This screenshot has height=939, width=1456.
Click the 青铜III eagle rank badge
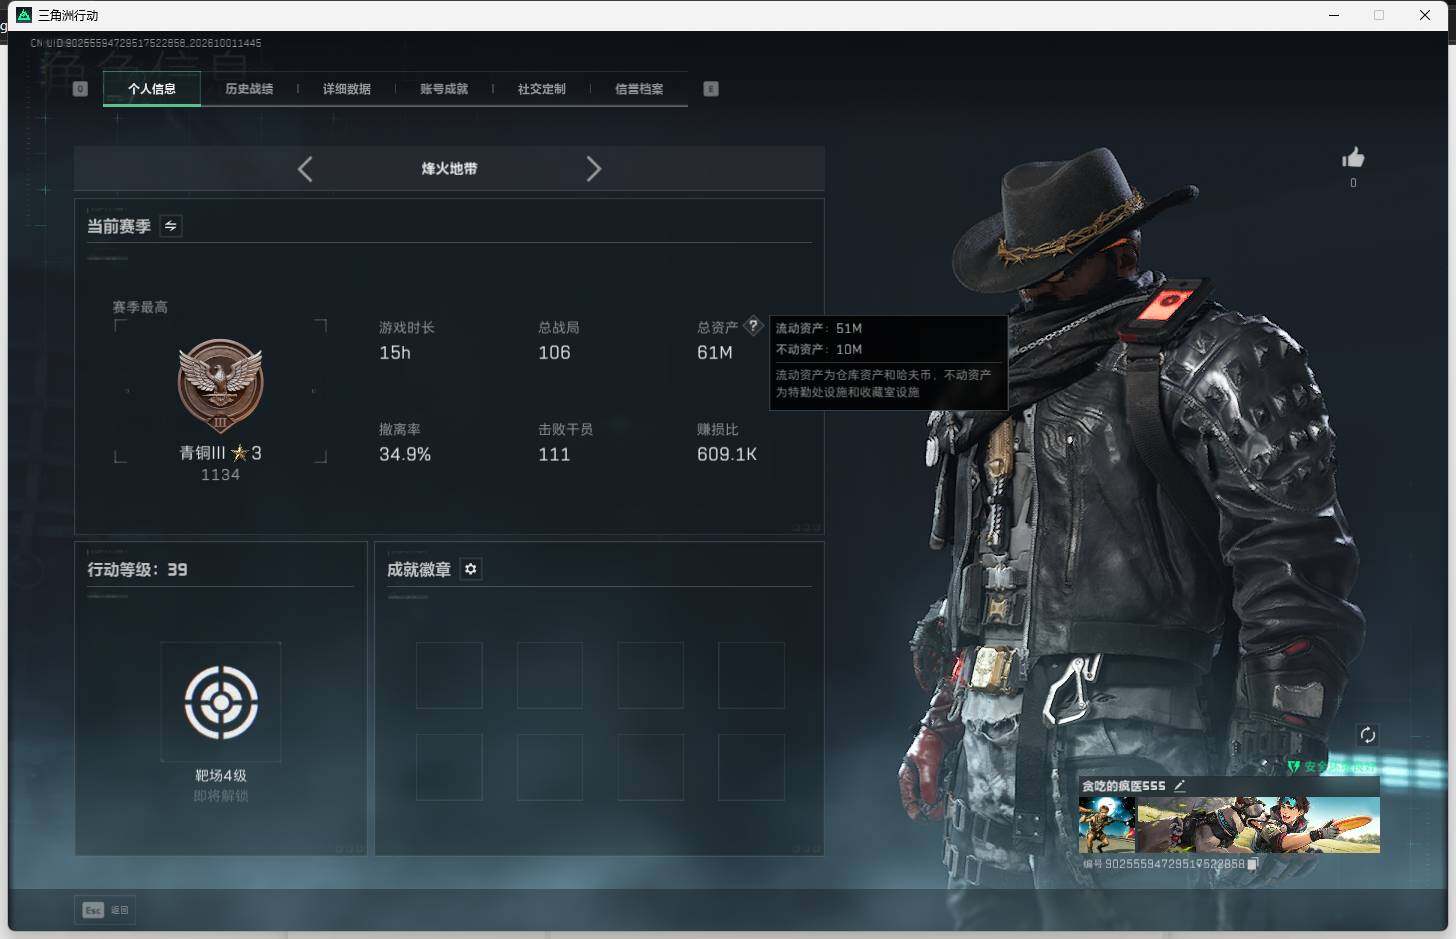tap(220, 385)
